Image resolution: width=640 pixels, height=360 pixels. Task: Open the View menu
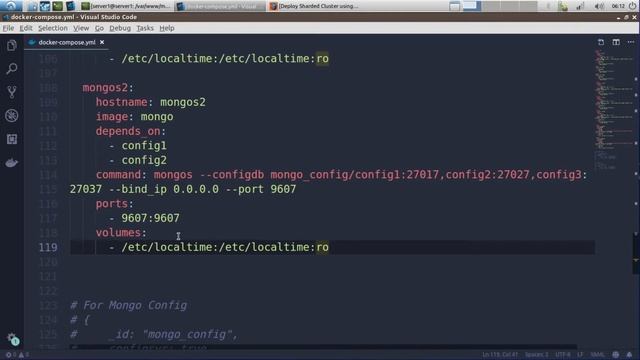pos(81,28)
